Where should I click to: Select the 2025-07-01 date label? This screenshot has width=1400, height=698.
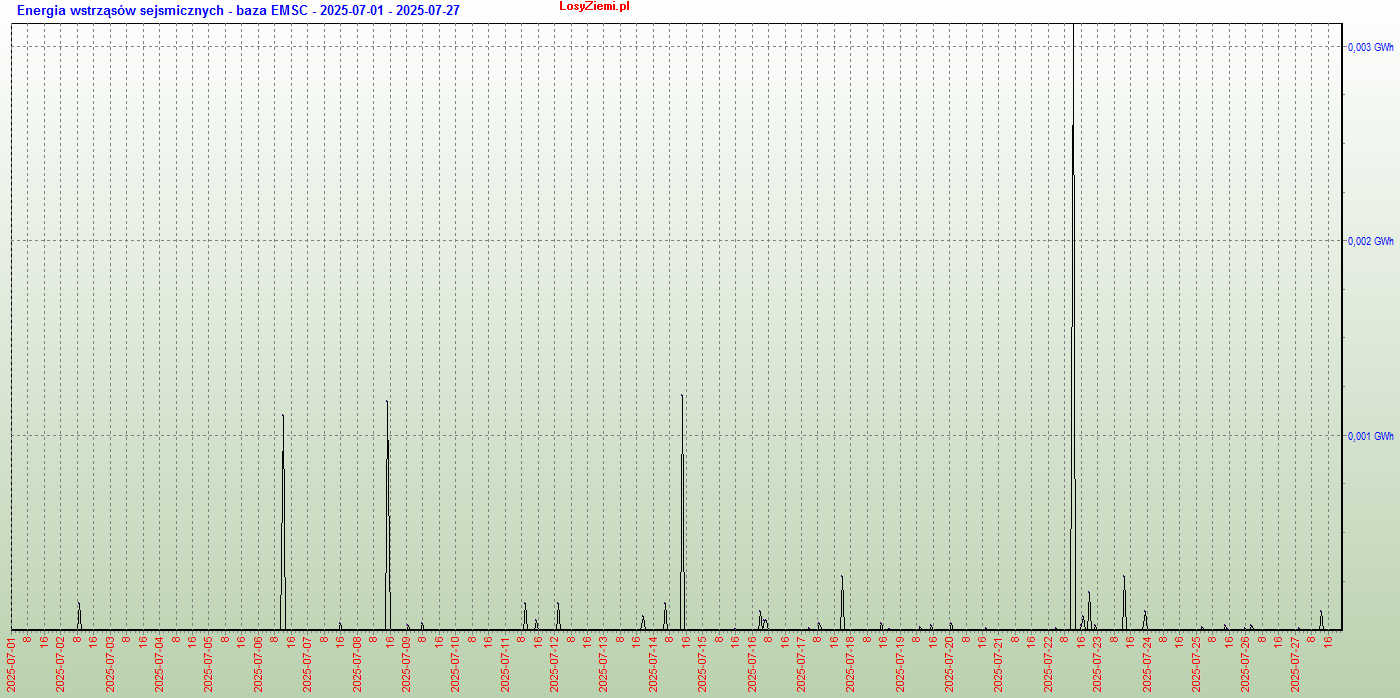pos(12,663)
